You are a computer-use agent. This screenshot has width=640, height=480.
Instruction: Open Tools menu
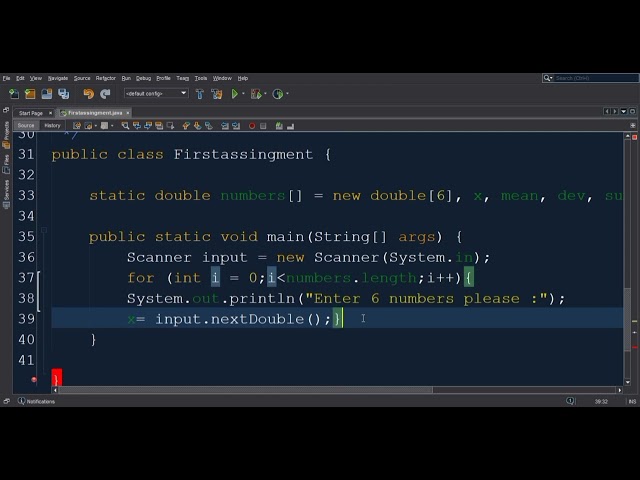pyautogui.click(x=201, y=78)
